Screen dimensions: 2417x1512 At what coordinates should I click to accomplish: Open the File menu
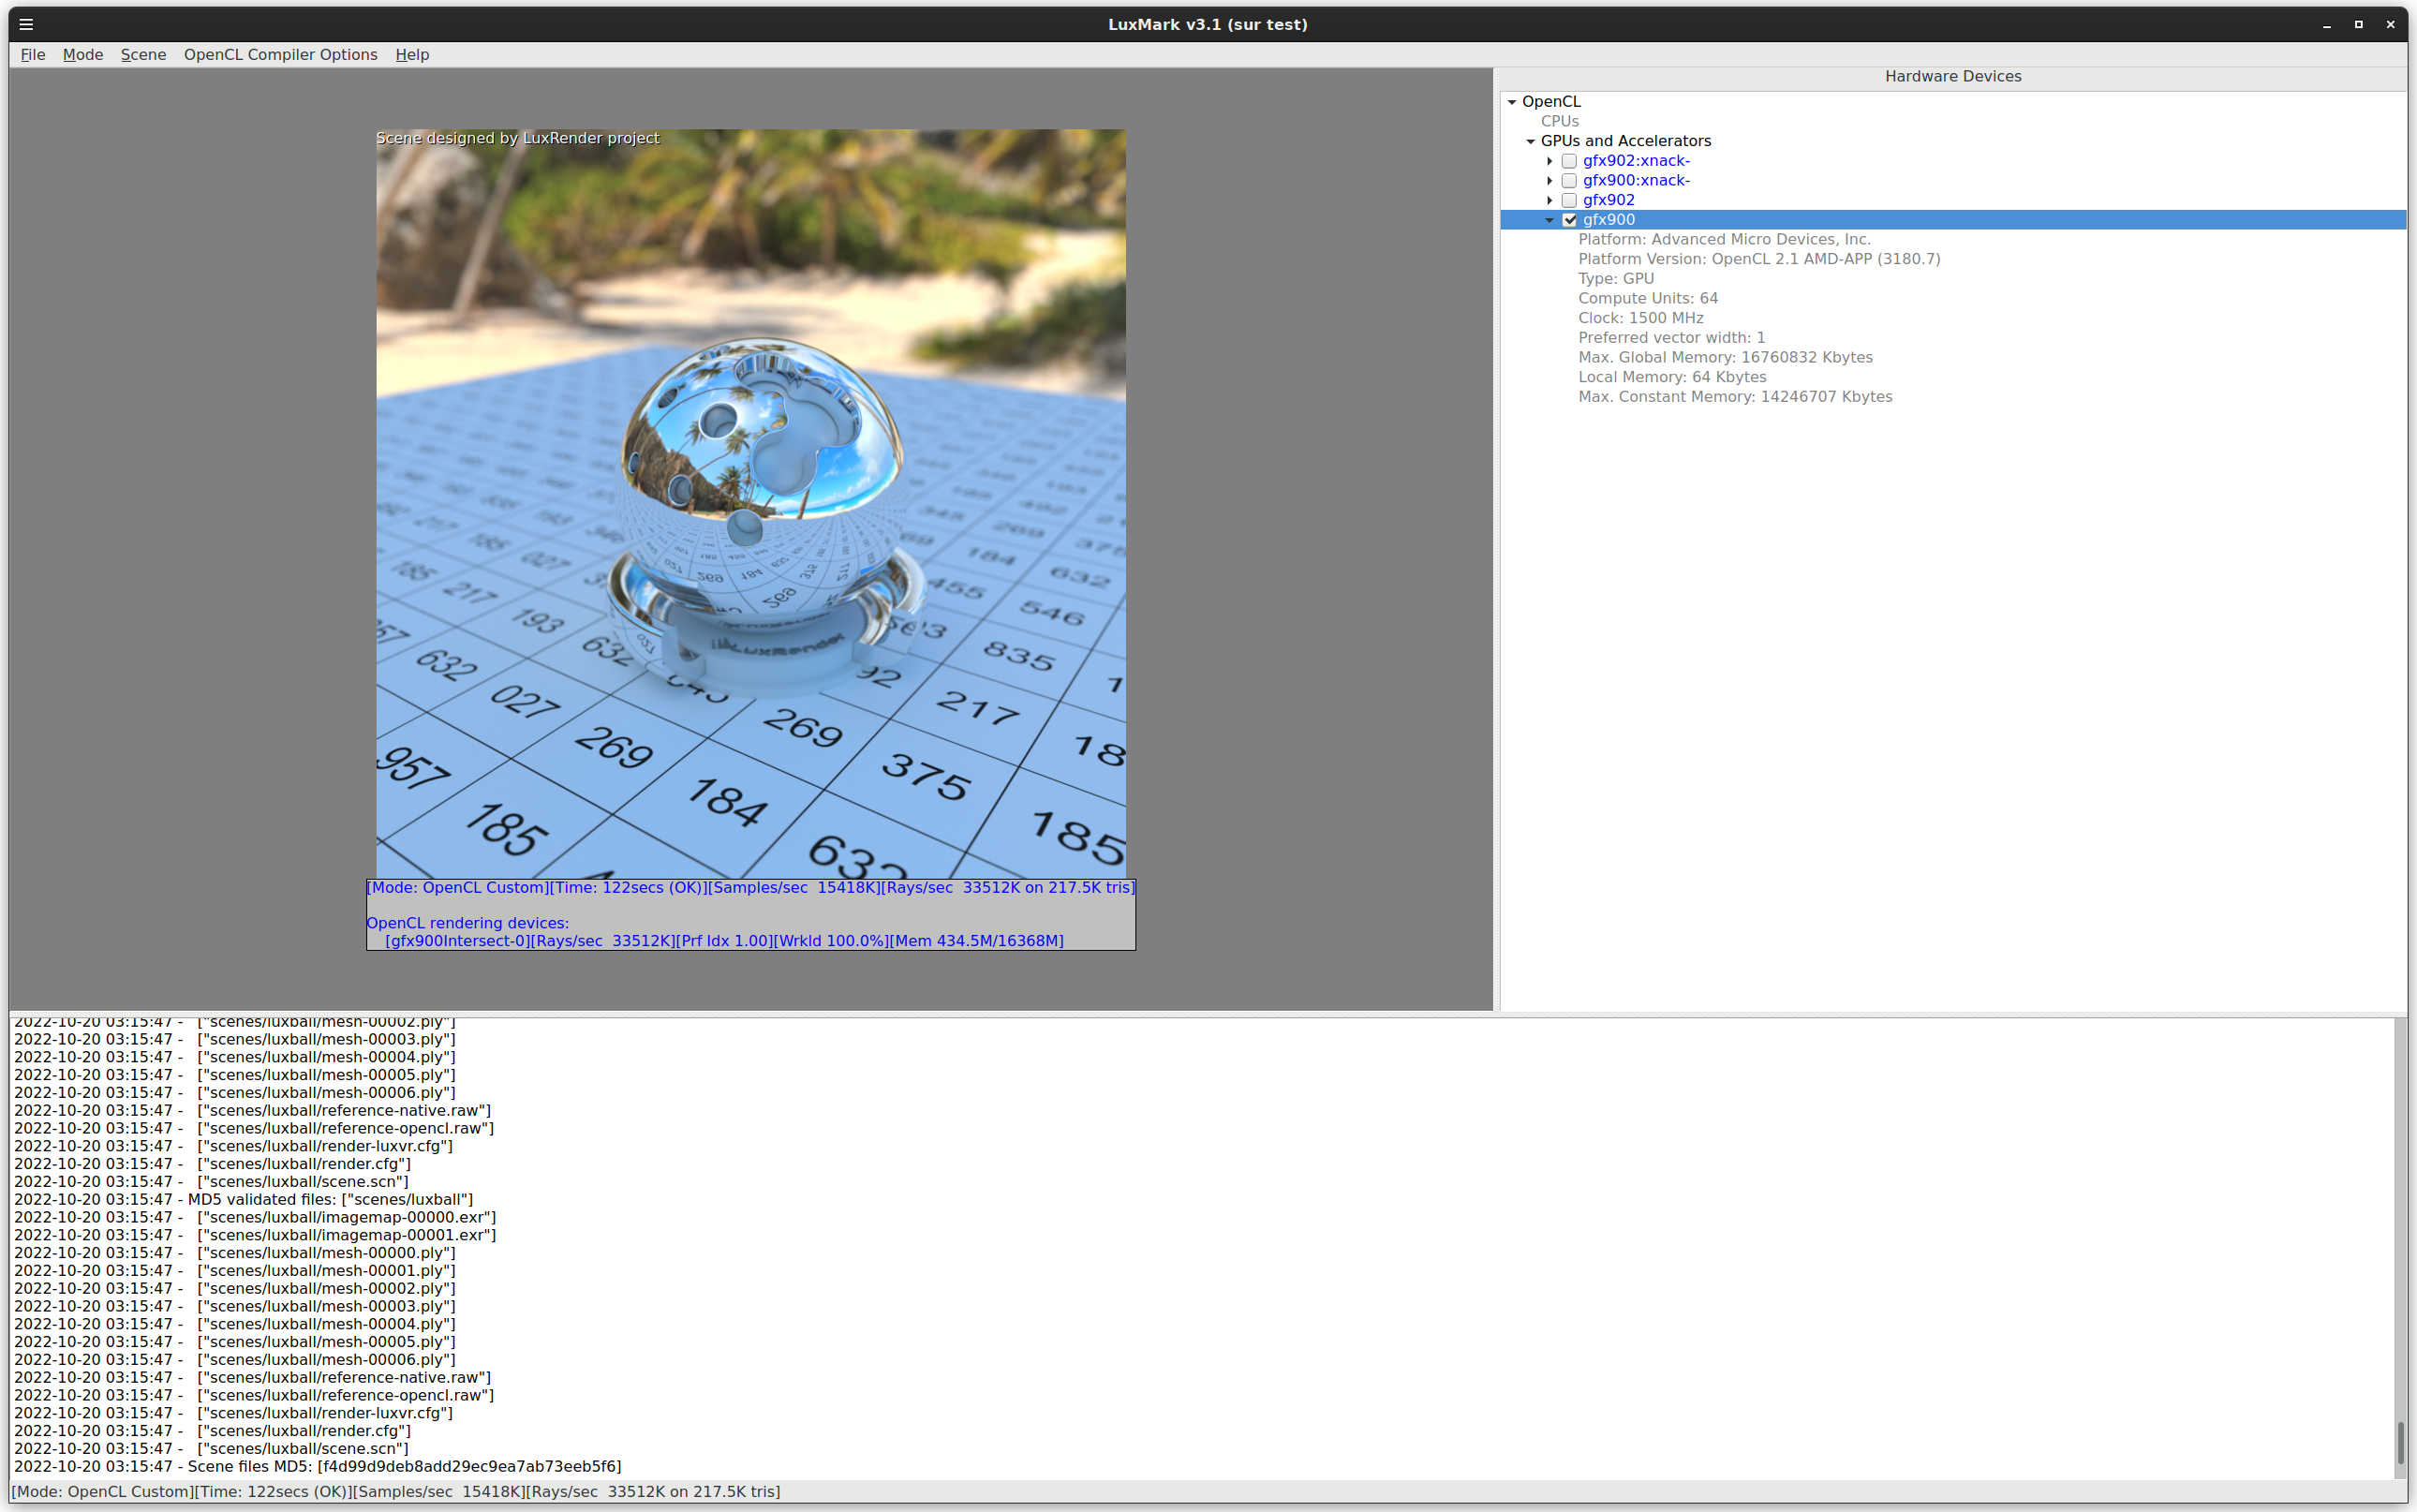[x=33, y=54]
